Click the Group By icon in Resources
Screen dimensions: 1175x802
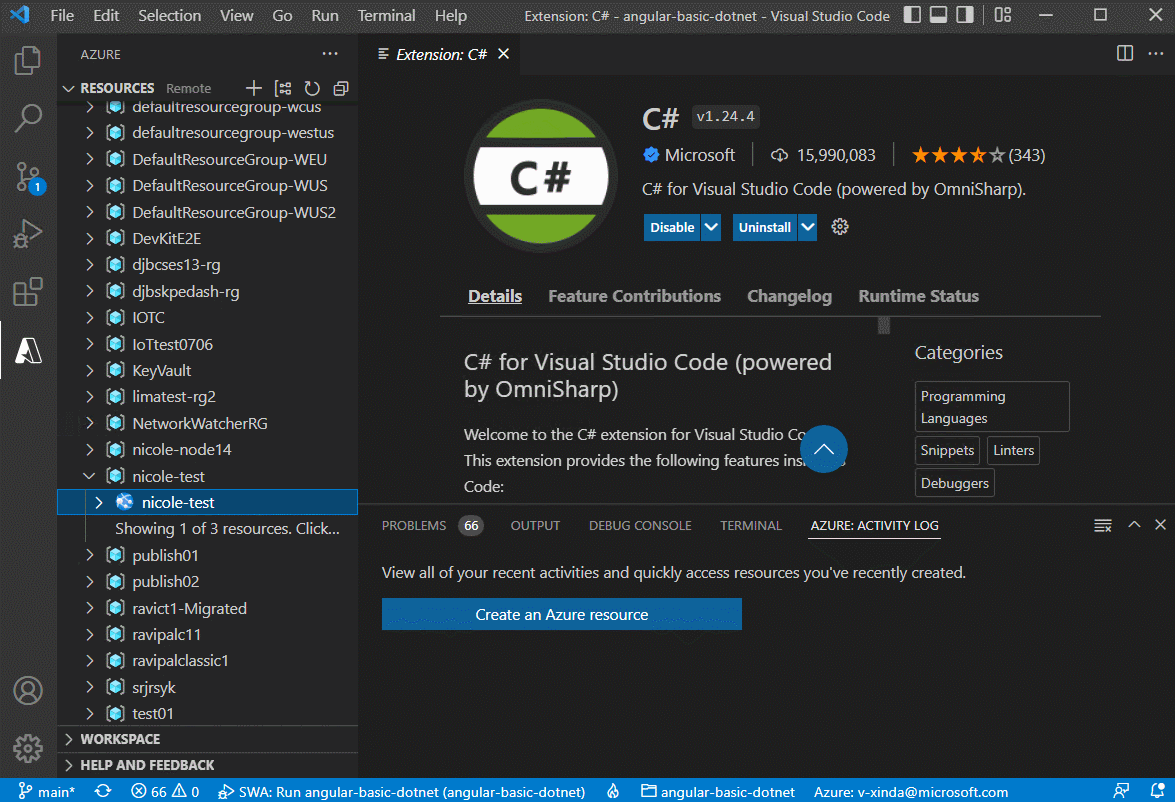coord(283,88)
